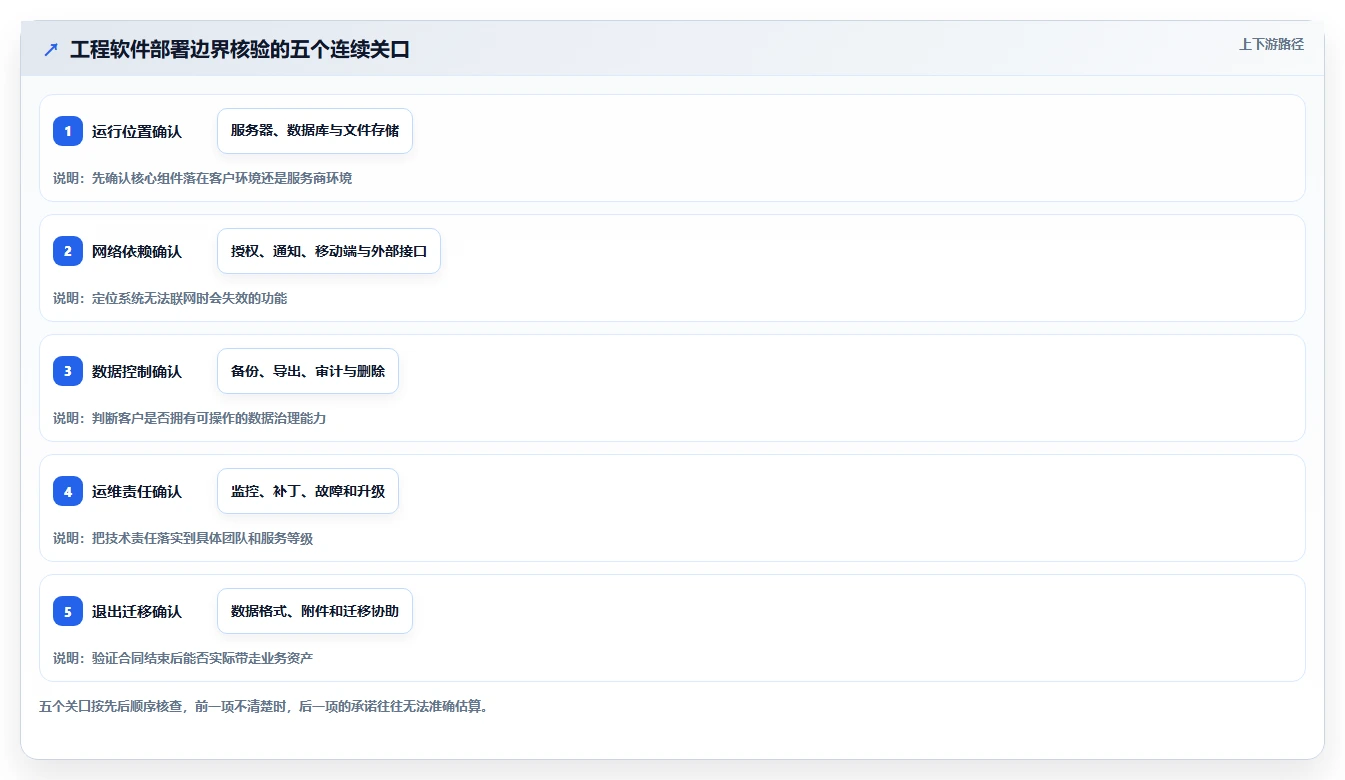Image resolution: width=1345 pixels, height=780 pixels.
Task: Click the arrow icon beside the title
Action: [51, 49]
